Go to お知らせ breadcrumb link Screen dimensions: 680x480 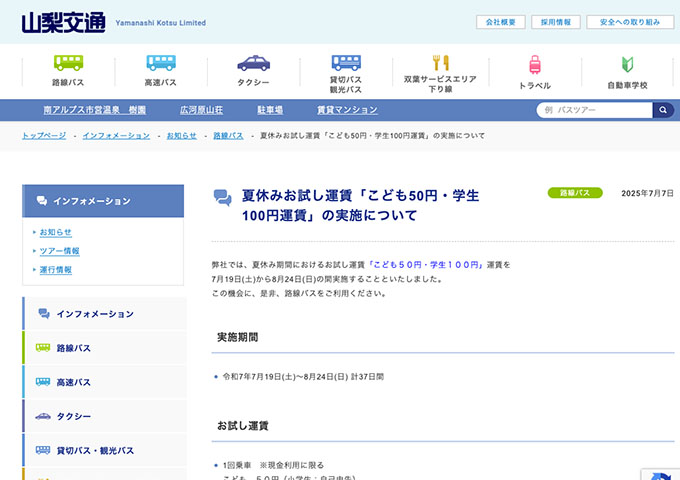pyautogui.click(x=182, y=136)
